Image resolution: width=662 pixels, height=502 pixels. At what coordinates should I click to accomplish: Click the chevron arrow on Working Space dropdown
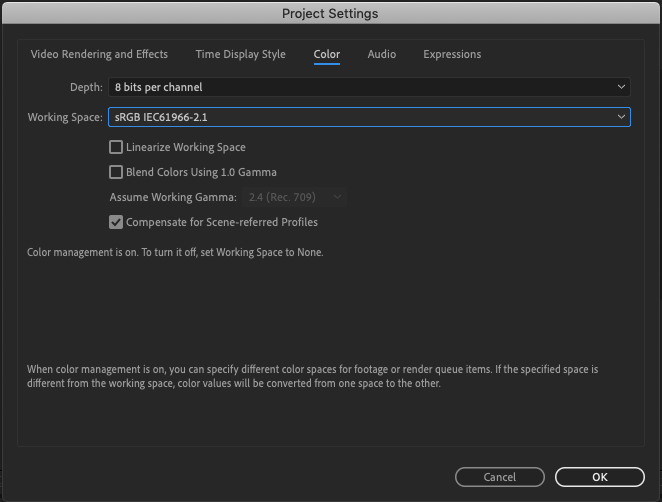(x=622, y=118)
